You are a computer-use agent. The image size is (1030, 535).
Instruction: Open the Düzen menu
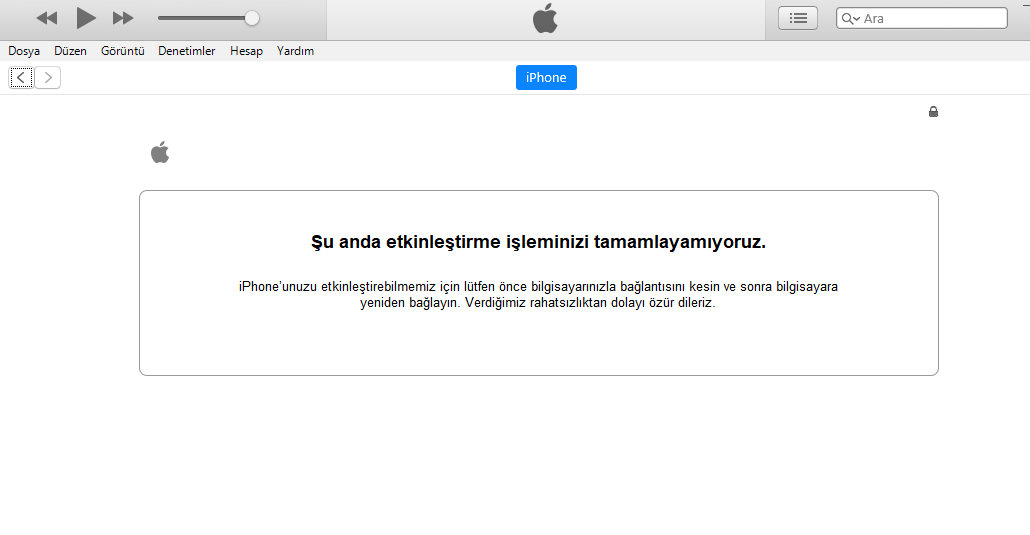pyautogui.click(x=70, y=51)
